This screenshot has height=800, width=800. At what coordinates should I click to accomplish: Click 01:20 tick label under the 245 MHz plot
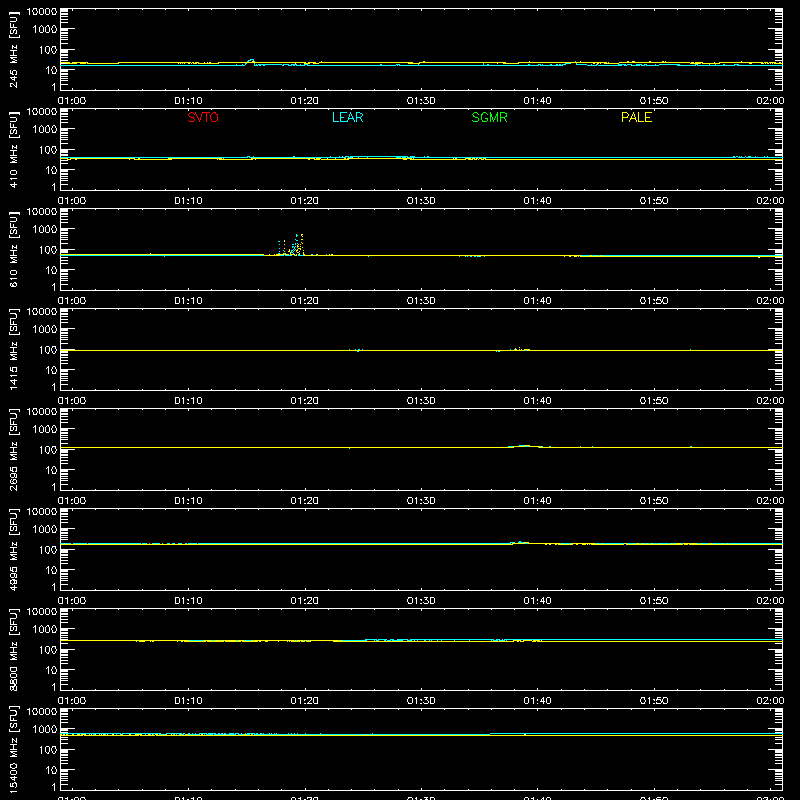pyautogui.click(x=305, y=101)
